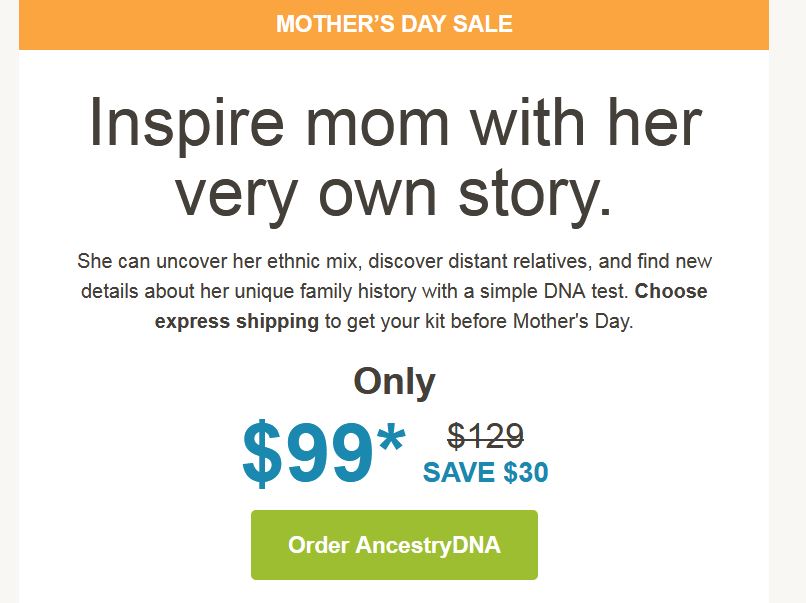Click 'Mother's Day.' at the paragraph end
The image size is (806, 603).
[573, 321]
